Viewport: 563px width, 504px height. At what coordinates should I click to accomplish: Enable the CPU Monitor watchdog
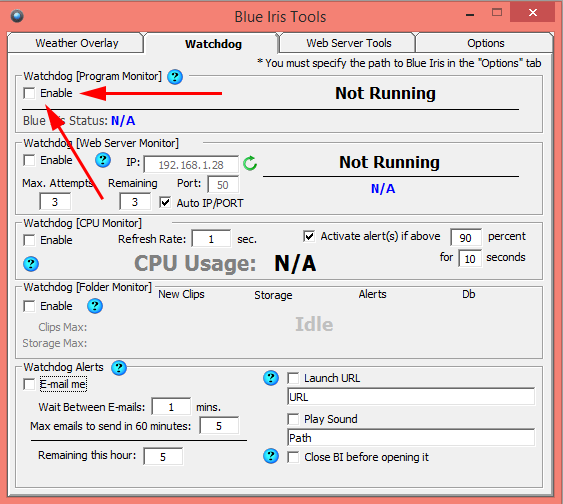(29, 240)
